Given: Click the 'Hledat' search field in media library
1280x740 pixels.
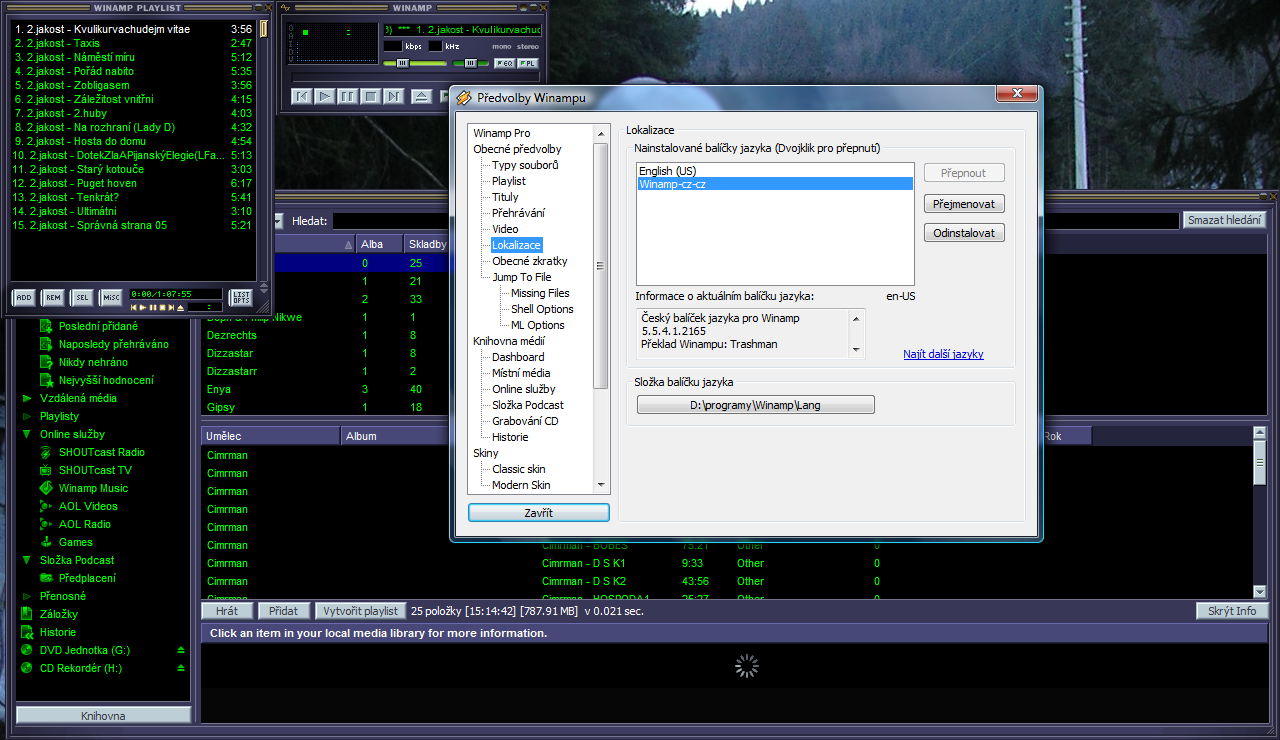Looking at the screenshot, I should (x=755, y=220).
